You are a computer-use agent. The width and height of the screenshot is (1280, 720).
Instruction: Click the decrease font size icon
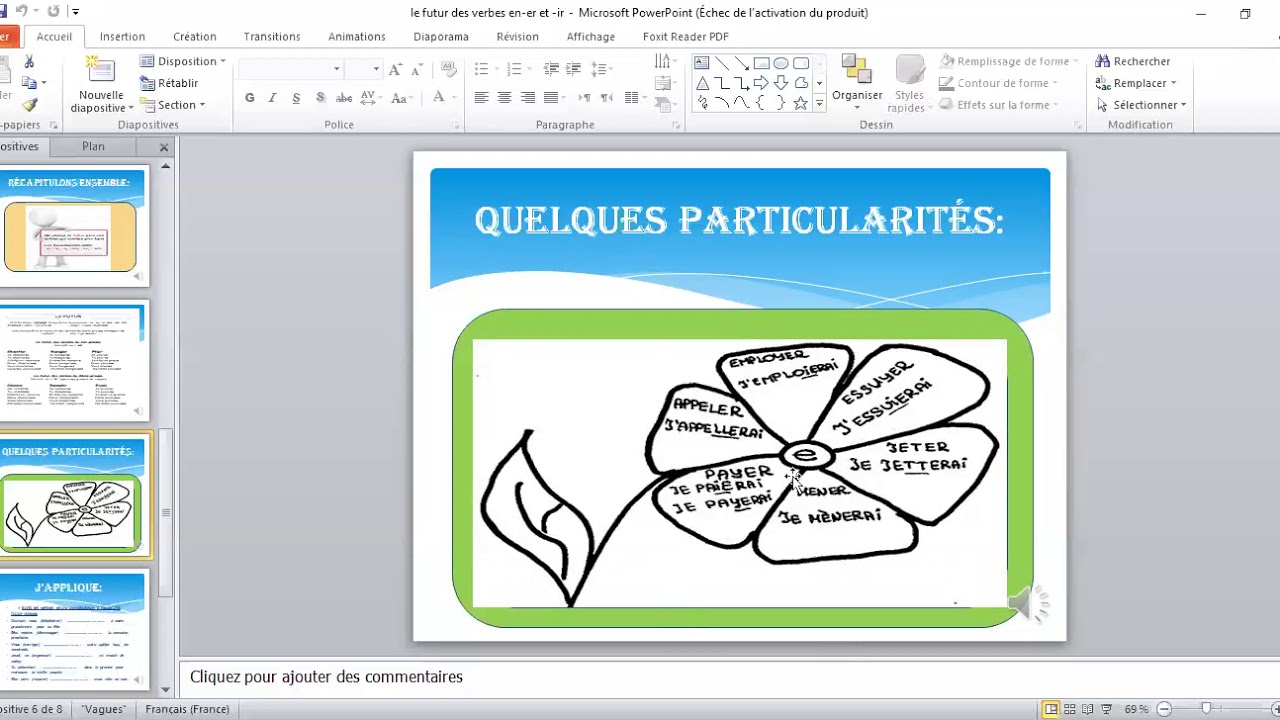[417, 69]
